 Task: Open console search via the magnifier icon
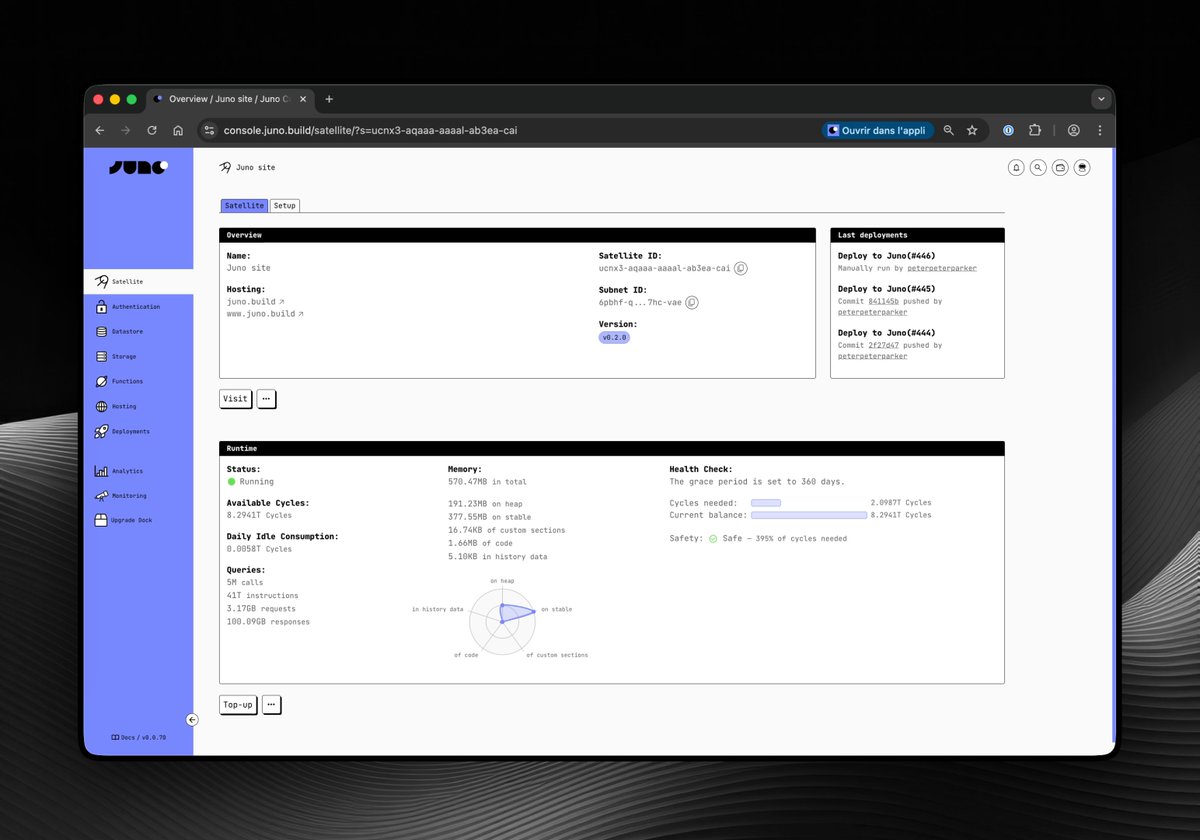1038,168
